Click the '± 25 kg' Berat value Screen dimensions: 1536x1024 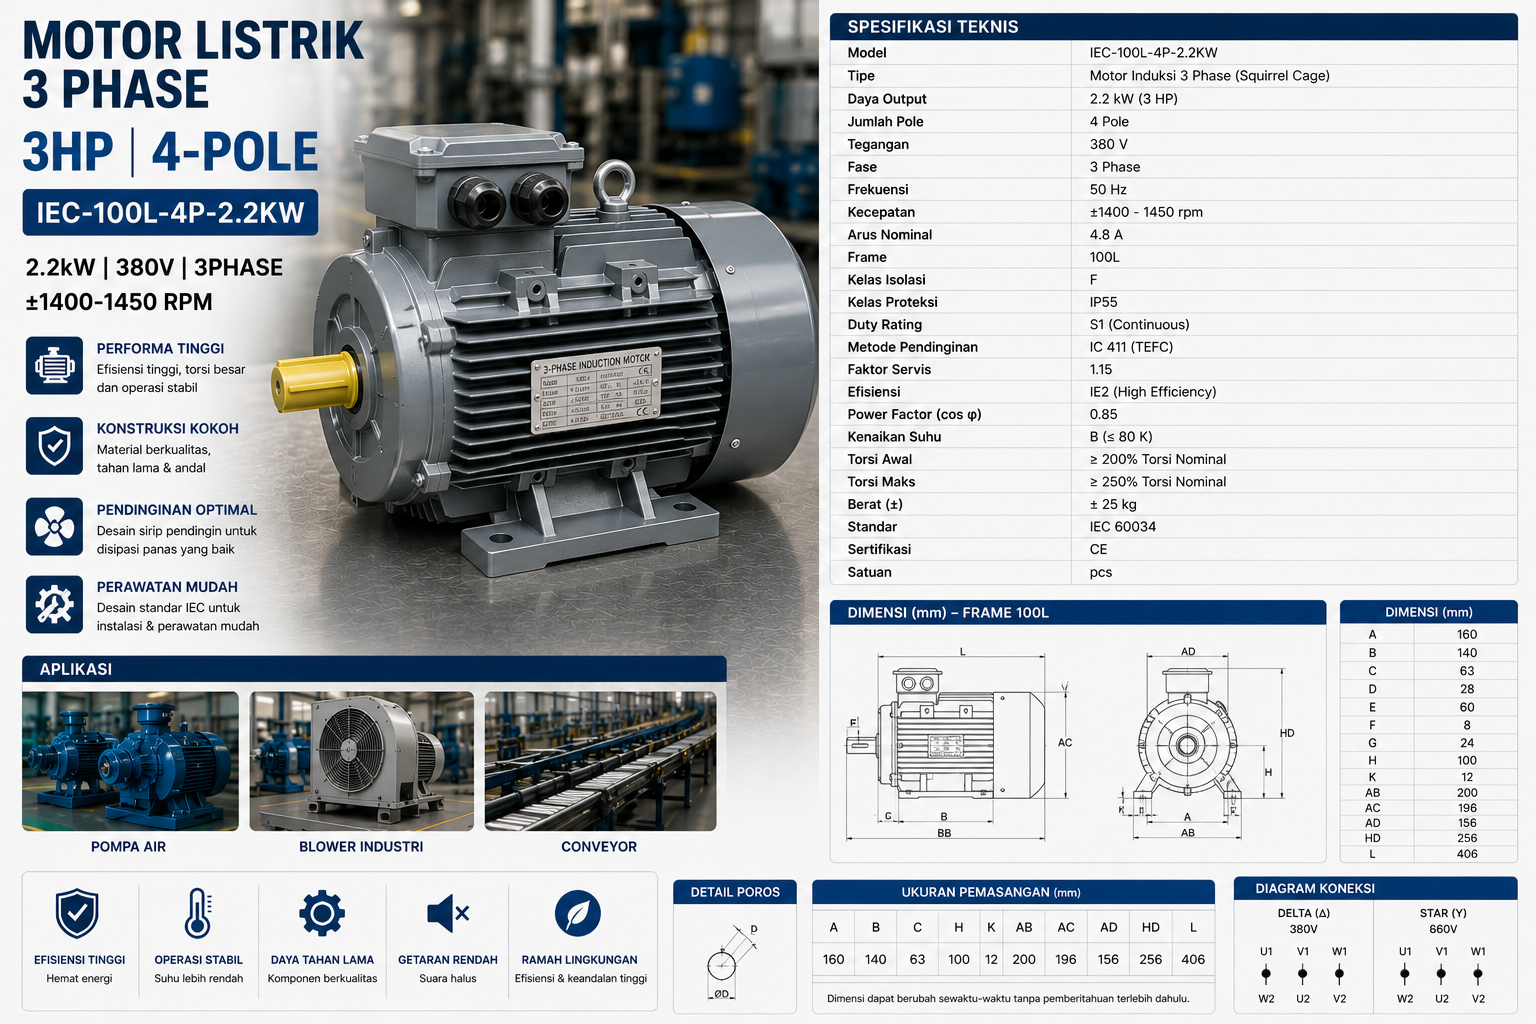(1113, 504)
